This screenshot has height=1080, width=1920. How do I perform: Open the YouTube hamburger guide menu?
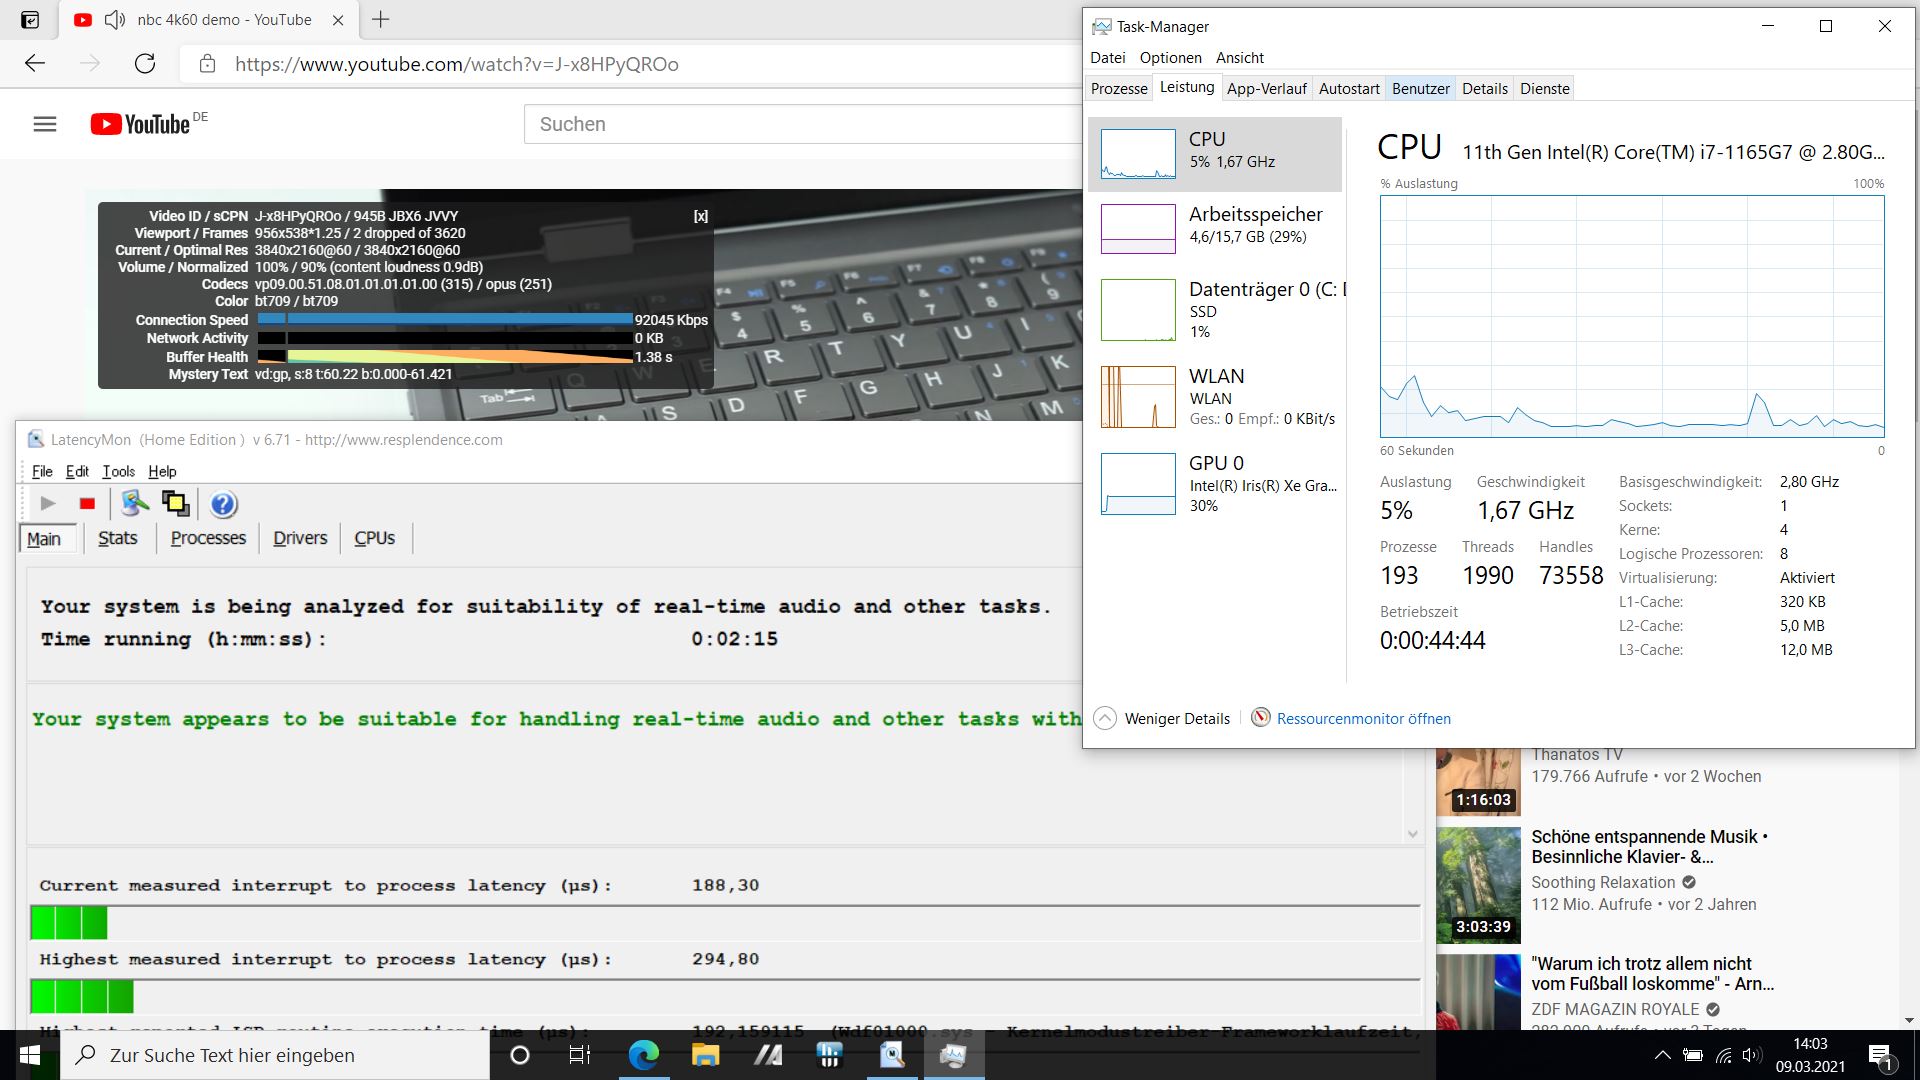[x=45, y=124]
